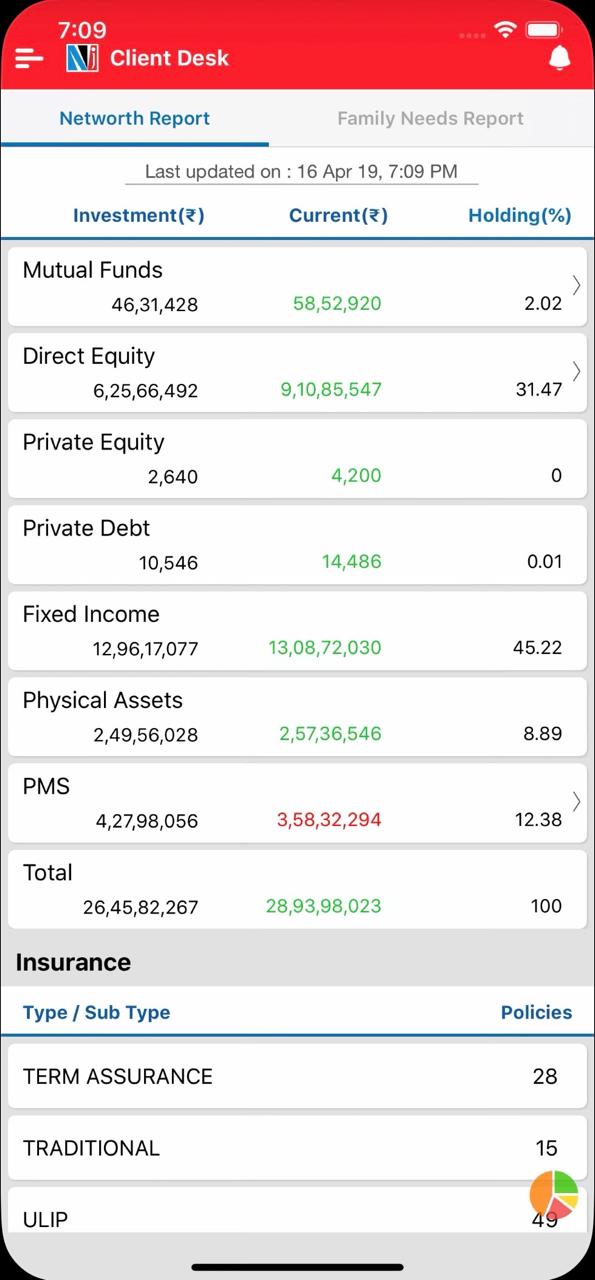Tap the Wi-Fi status icon
This screenshot has width=595, height=1280.
[x=505, y=30]
